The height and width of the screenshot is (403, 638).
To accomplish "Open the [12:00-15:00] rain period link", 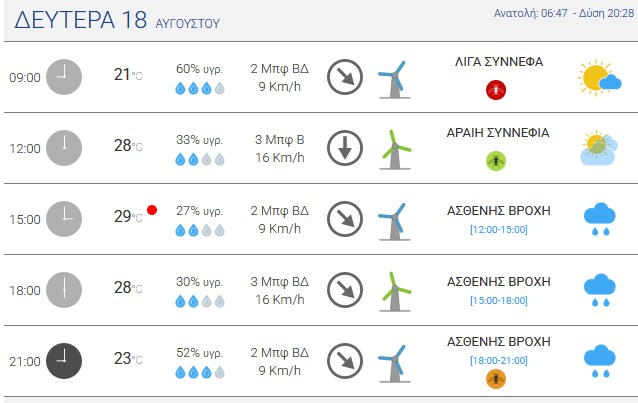I will coord(499,230).
